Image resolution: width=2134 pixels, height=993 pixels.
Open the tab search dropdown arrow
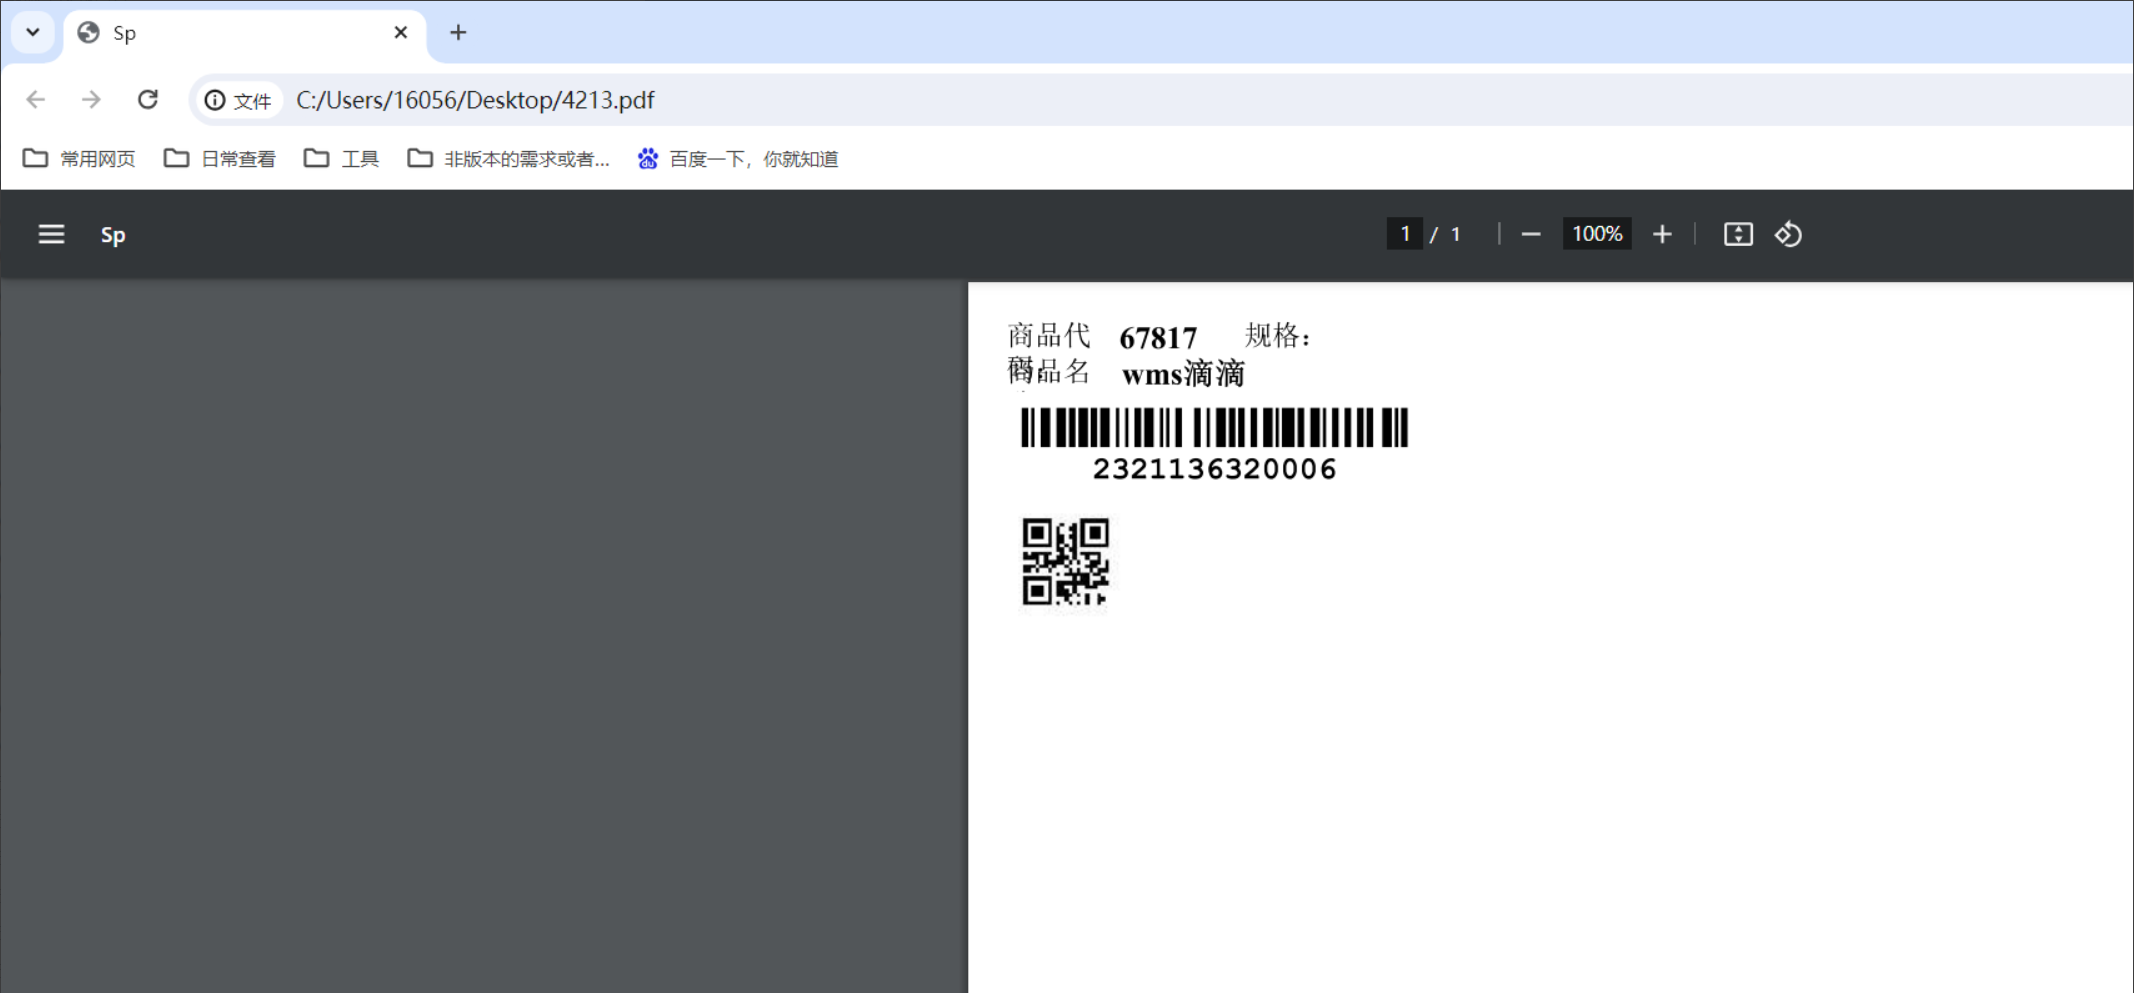[33, 32]
